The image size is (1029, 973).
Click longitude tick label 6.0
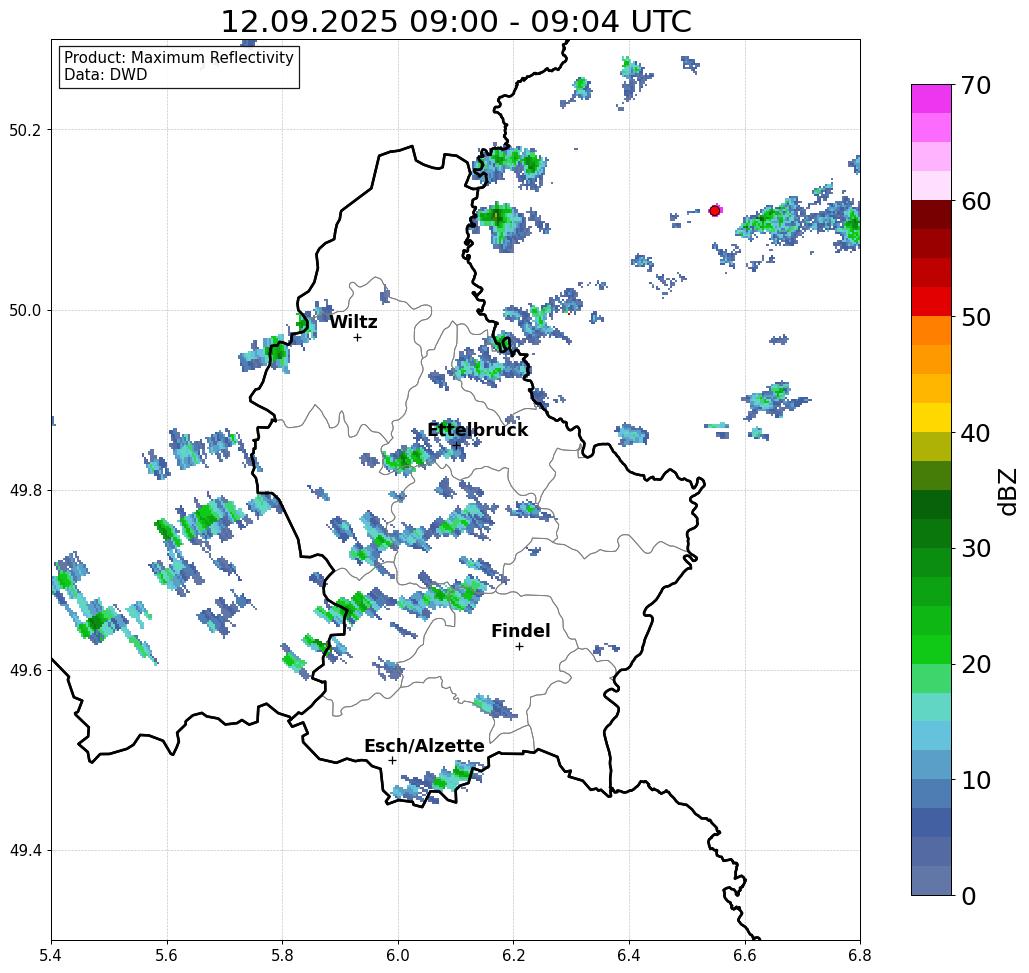398,955
